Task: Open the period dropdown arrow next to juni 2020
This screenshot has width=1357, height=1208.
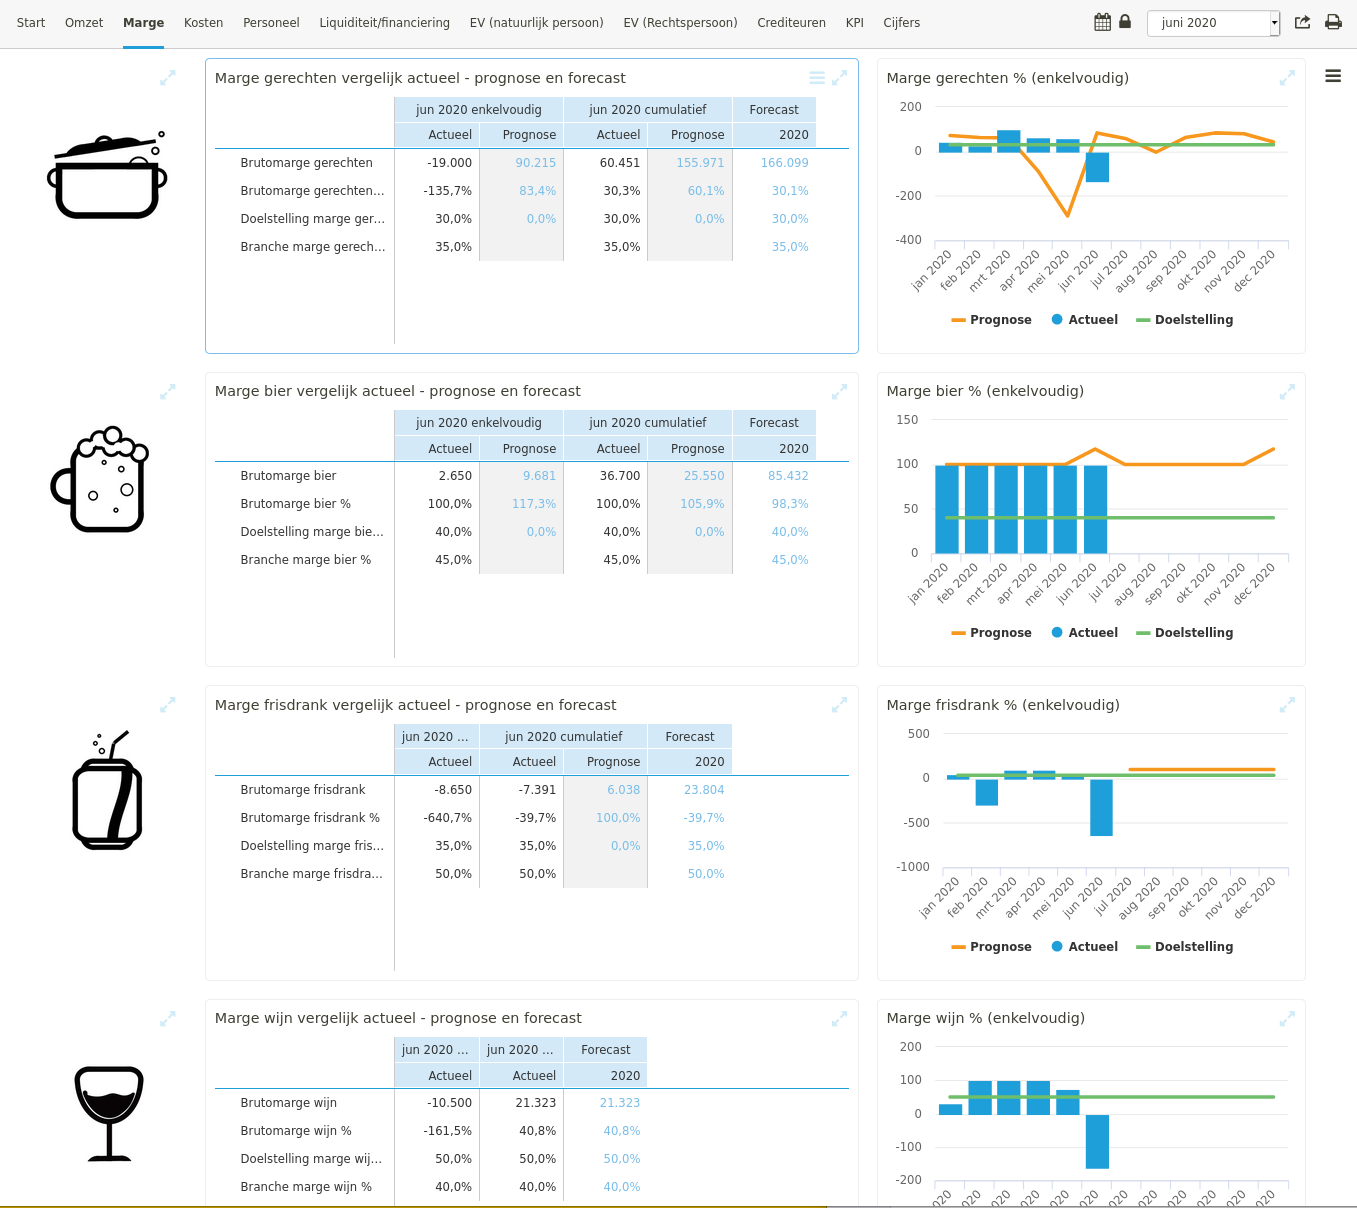Action: 1274,23
